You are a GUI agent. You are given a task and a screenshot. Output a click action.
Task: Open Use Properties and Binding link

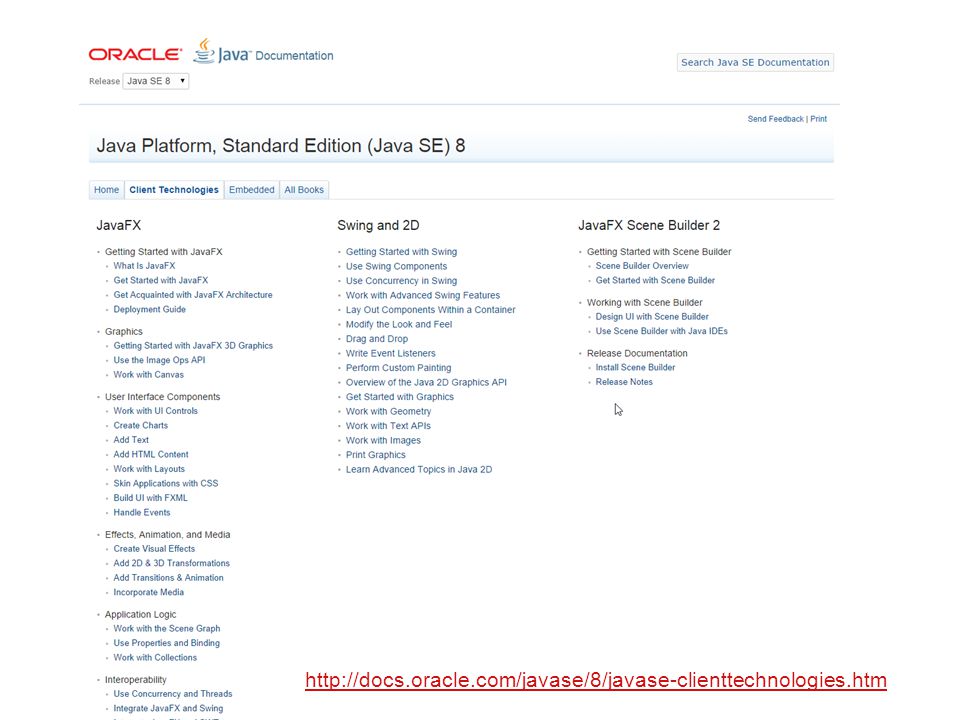(167, 643)
